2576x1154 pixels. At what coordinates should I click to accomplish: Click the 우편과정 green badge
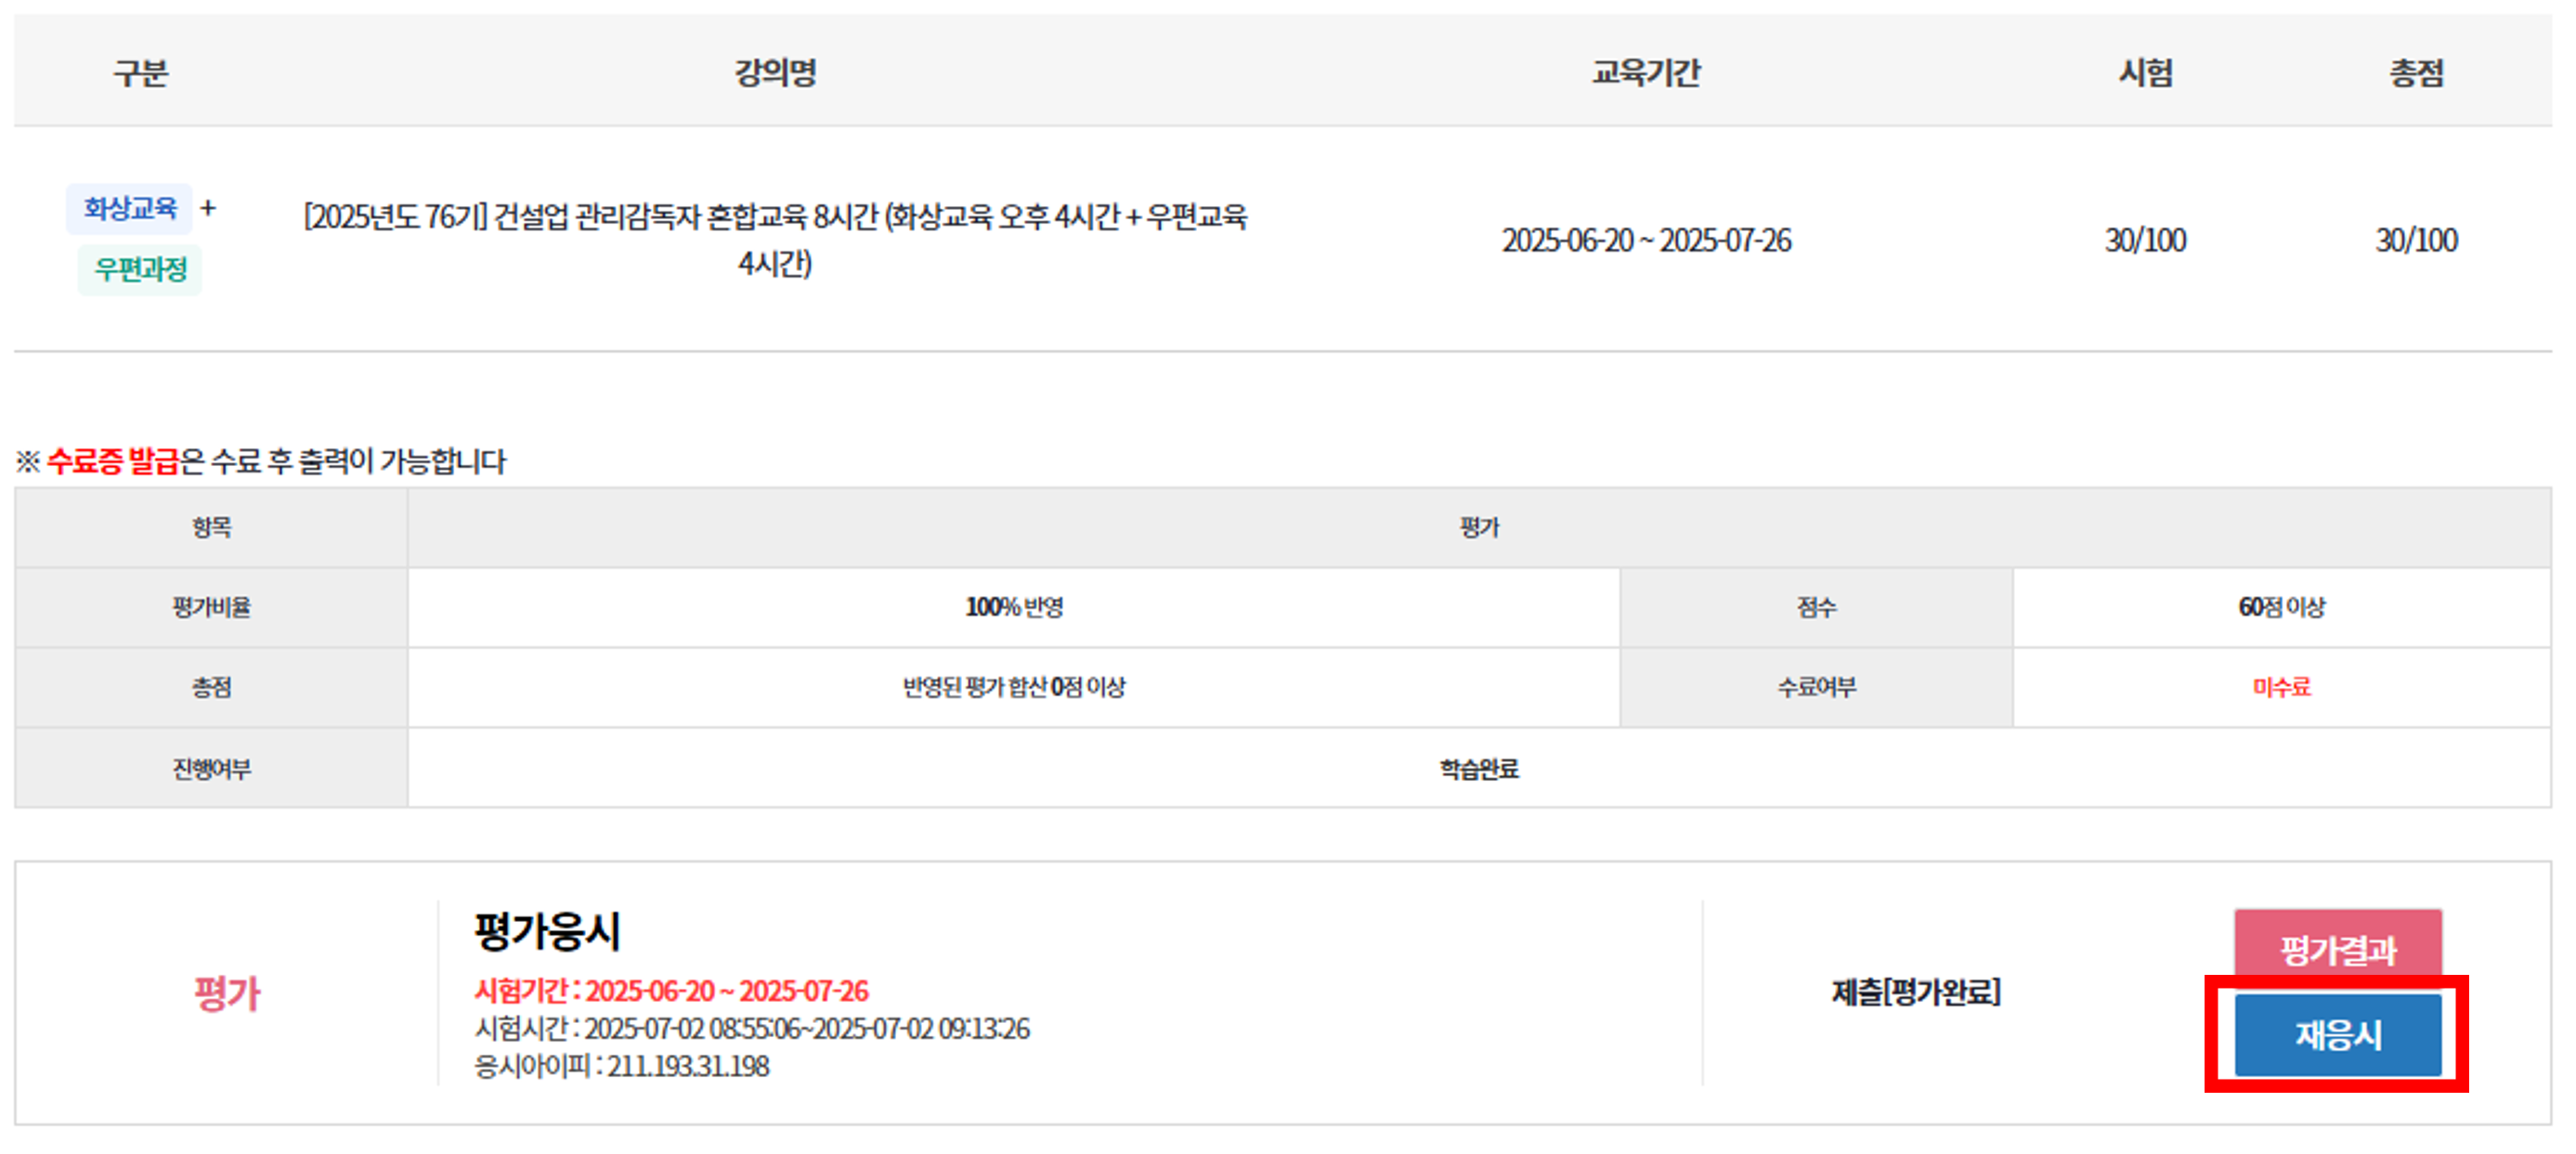[x=140, y=269]
